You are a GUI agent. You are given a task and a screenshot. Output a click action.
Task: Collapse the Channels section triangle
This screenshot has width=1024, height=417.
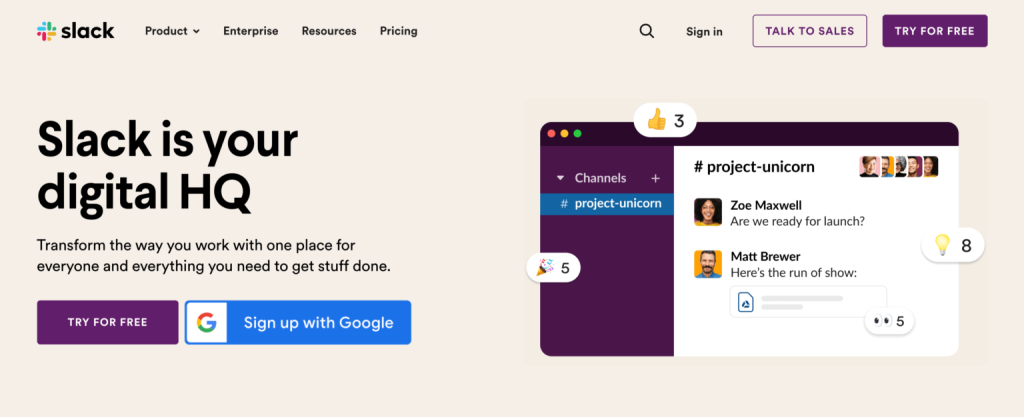point(560,178)
